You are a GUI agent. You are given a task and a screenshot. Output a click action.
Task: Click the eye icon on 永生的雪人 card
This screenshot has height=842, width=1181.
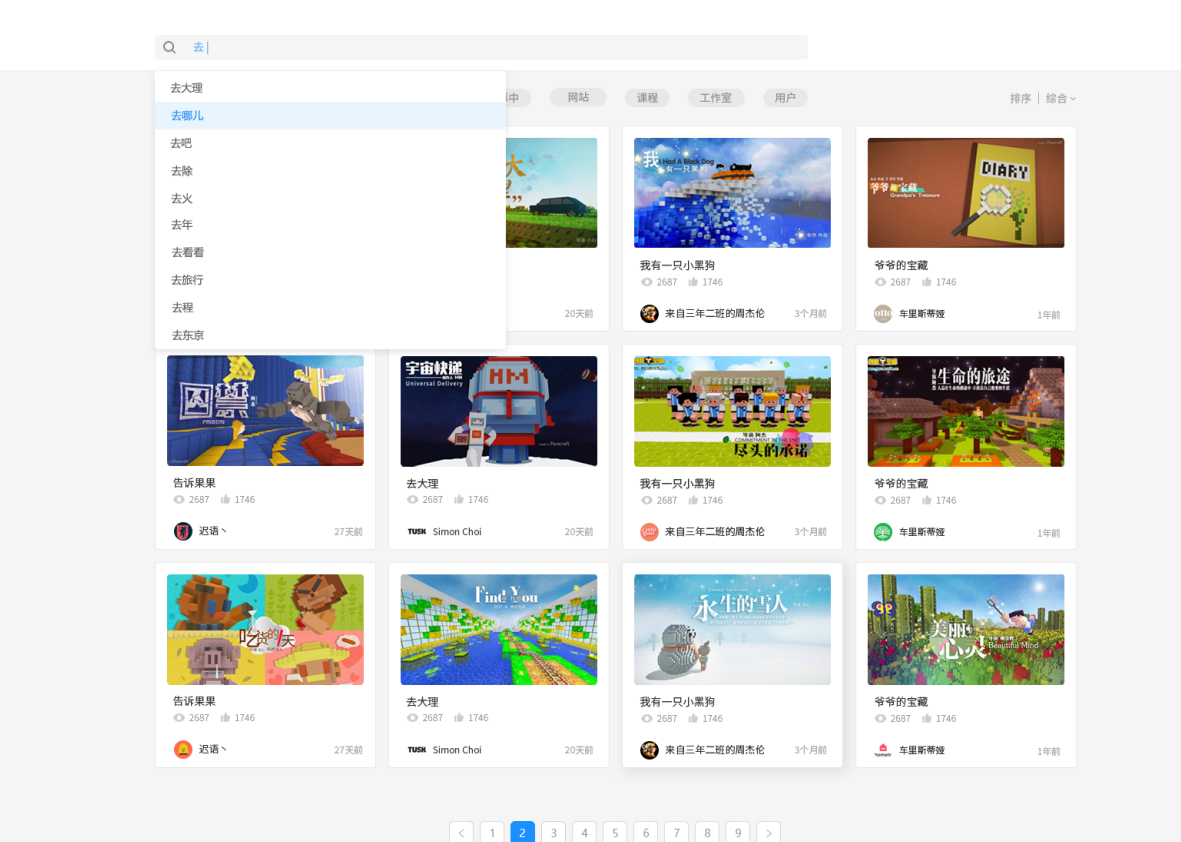[647, 718]
